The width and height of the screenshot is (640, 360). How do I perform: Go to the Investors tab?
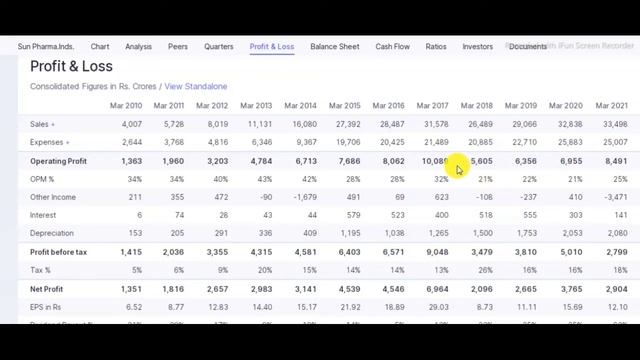pyautogui.click(x=478, y=47)
